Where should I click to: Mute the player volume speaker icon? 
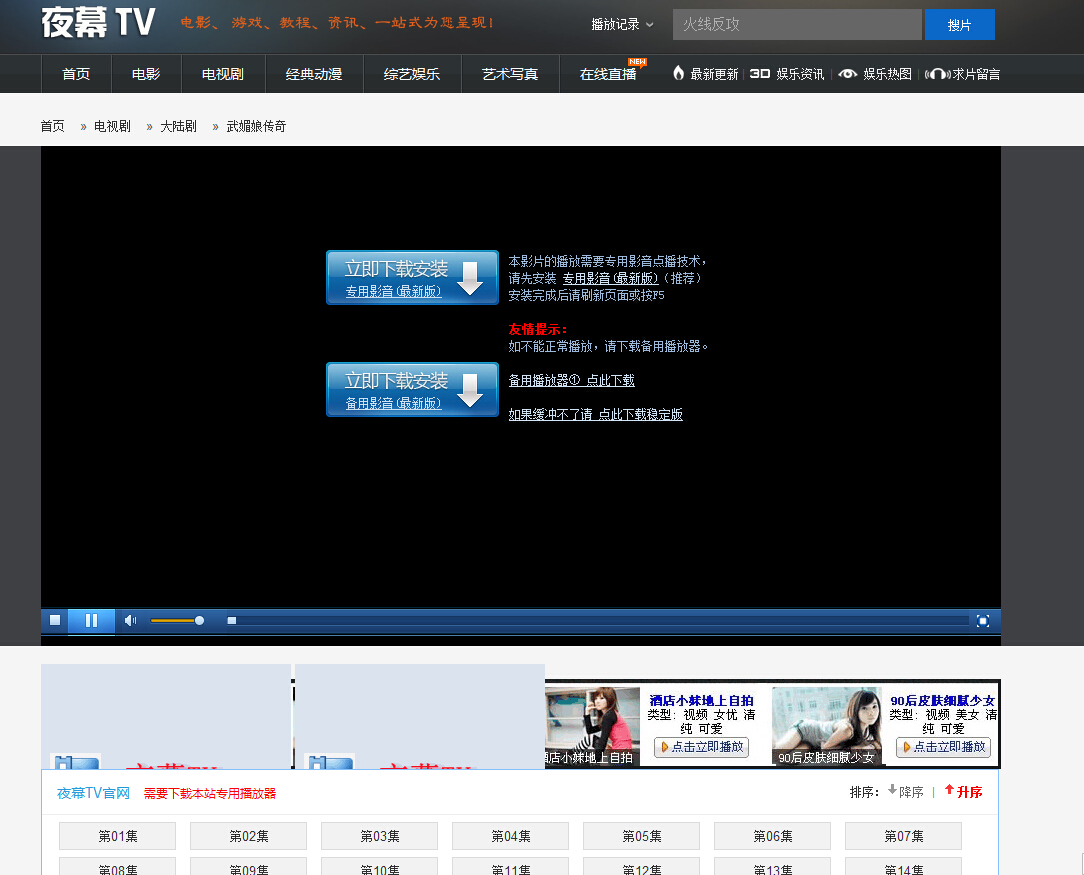pyautogui.click(x=130, y=620)
